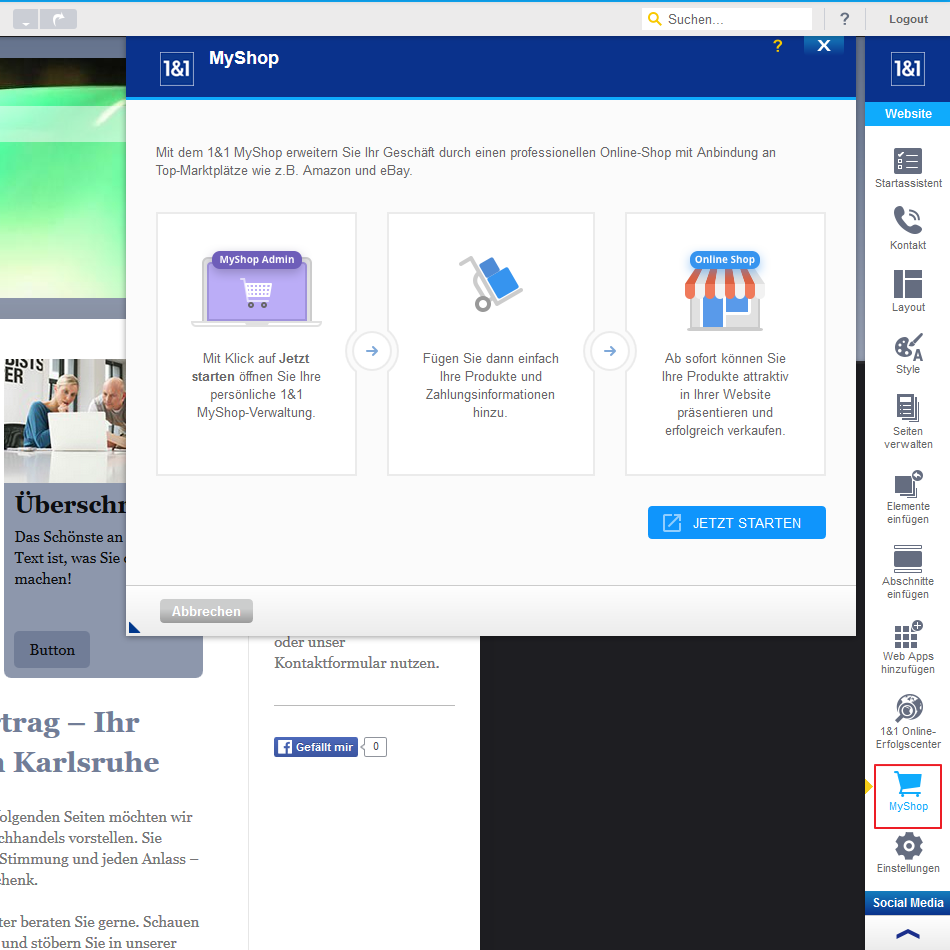
Task: Click the Logout link
Action: (908, 19)
